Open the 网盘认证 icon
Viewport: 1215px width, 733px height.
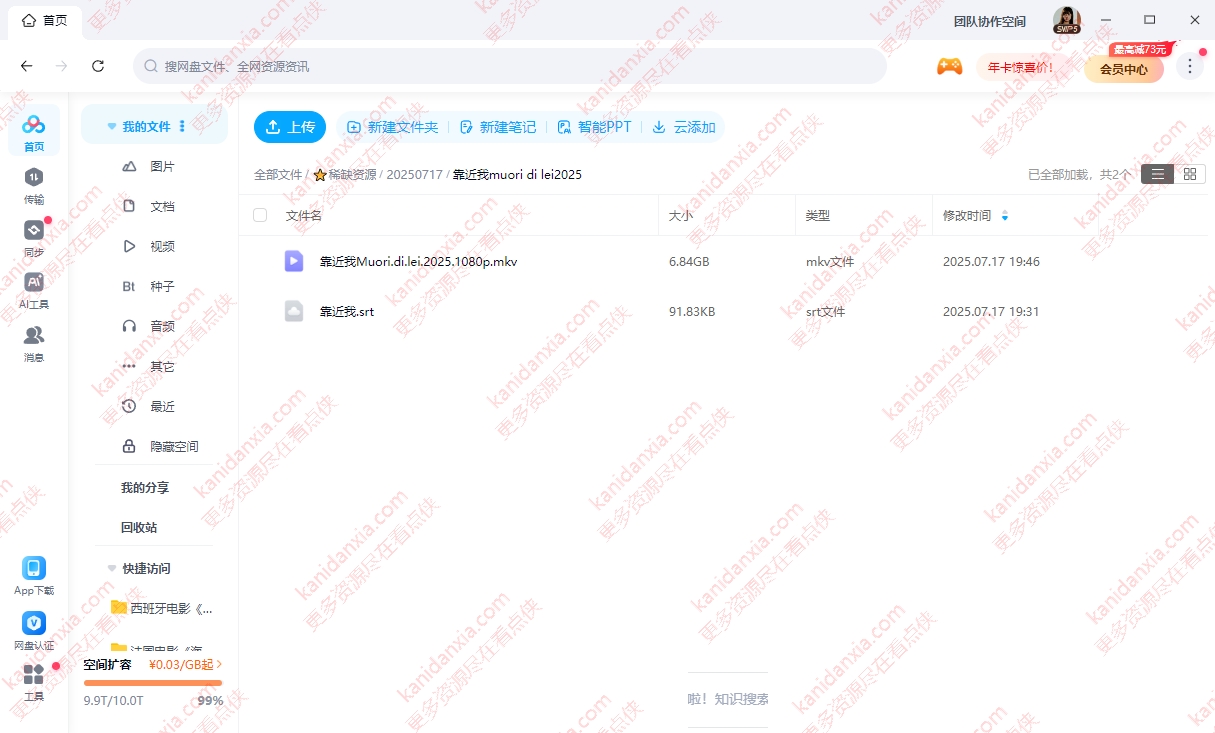(34, 624)
